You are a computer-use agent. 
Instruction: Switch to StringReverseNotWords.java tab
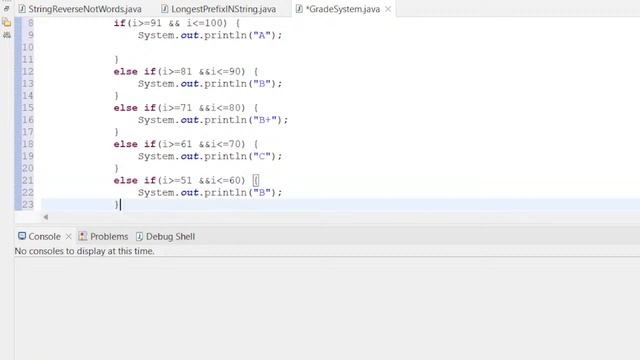click(x=80, y=9)
